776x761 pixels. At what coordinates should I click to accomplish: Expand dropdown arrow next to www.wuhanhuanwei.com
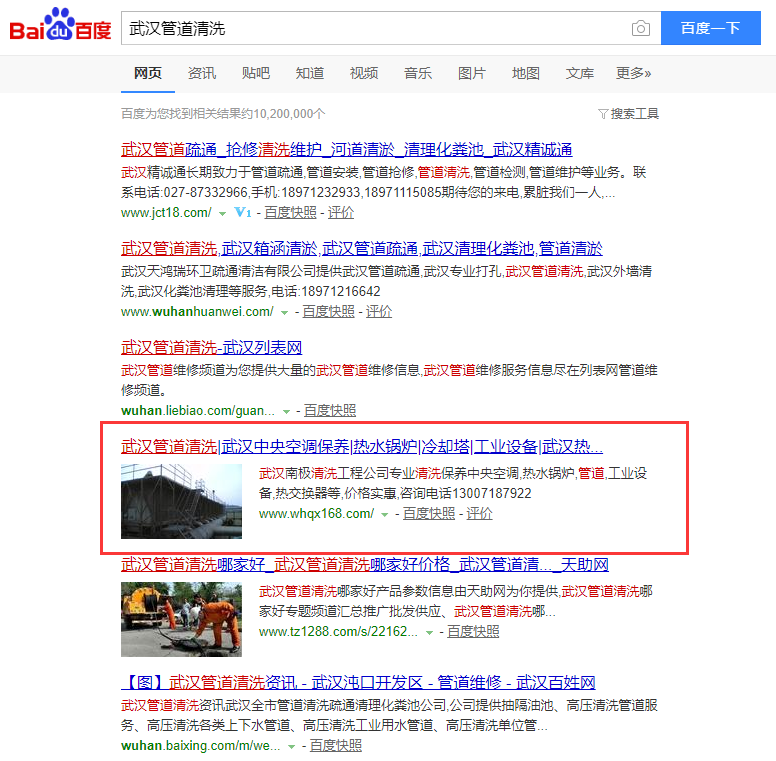[285, 313]
